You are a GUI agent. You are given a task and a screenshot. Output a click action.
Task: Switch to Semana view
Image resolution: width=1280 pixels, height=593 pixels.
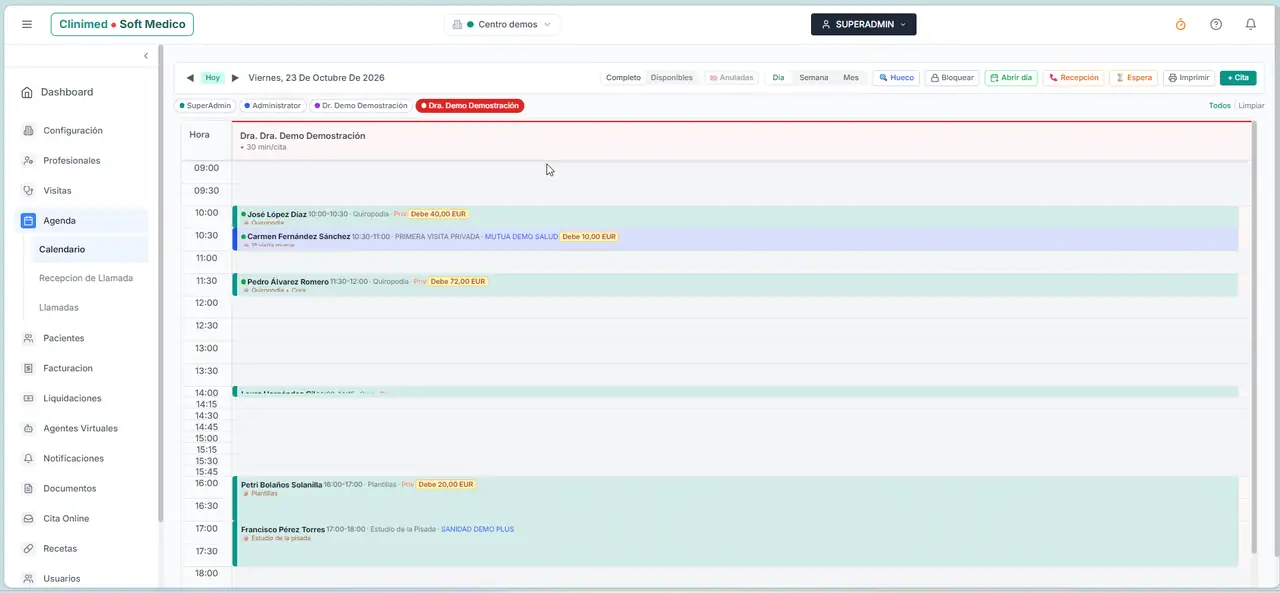point(813,78)
